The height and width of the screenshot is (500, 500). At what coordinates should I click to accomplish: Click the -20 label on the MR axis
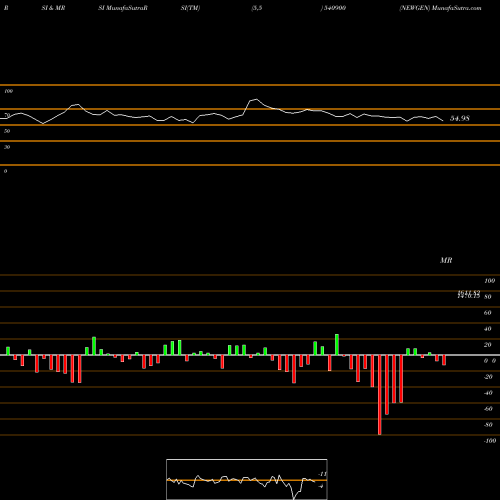[488, 377]
